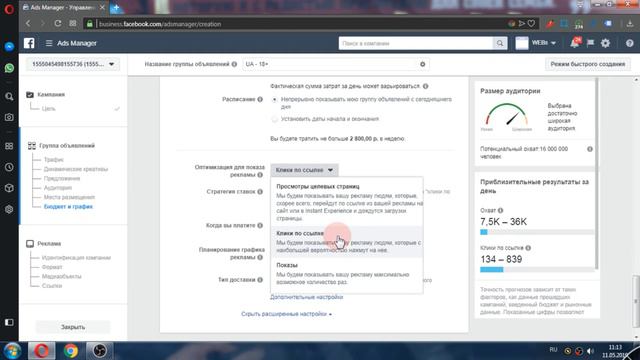The image size is (640, 360).
Task: Click the search magnifier button in header
Action: 500,43
